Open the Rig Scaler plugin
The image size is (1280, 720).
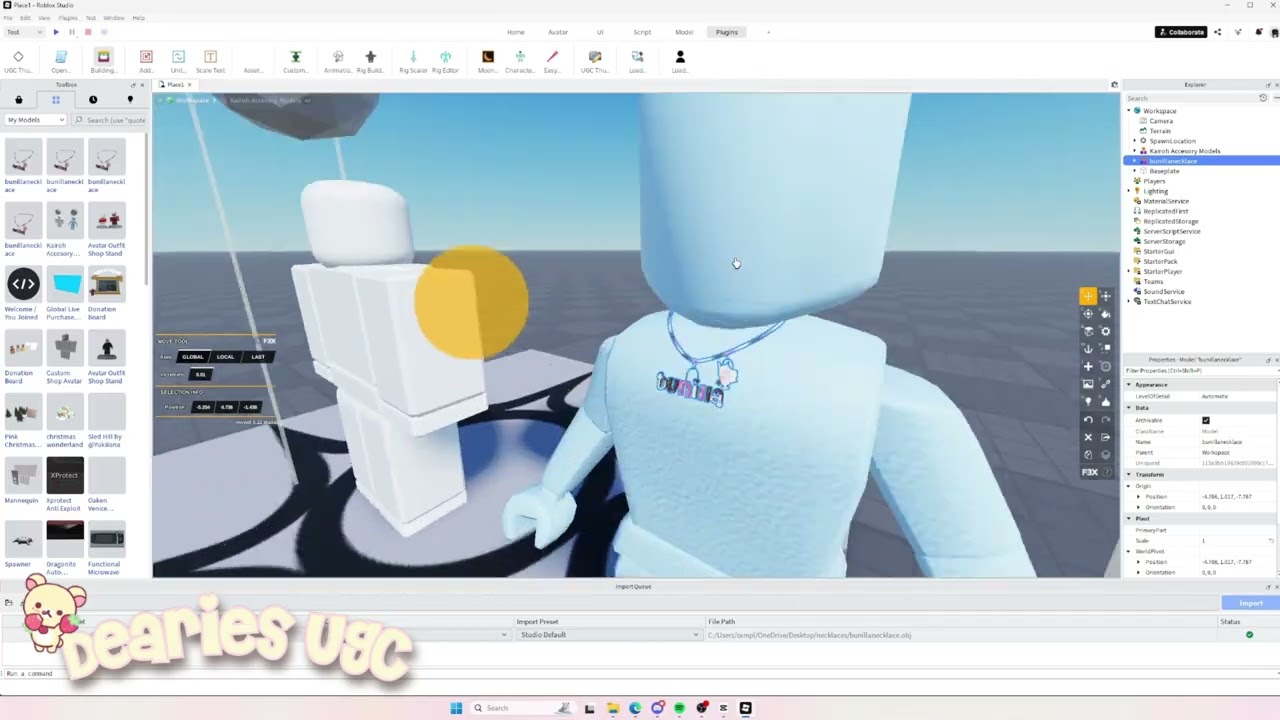pyautogui.click(x=413, y=61)
